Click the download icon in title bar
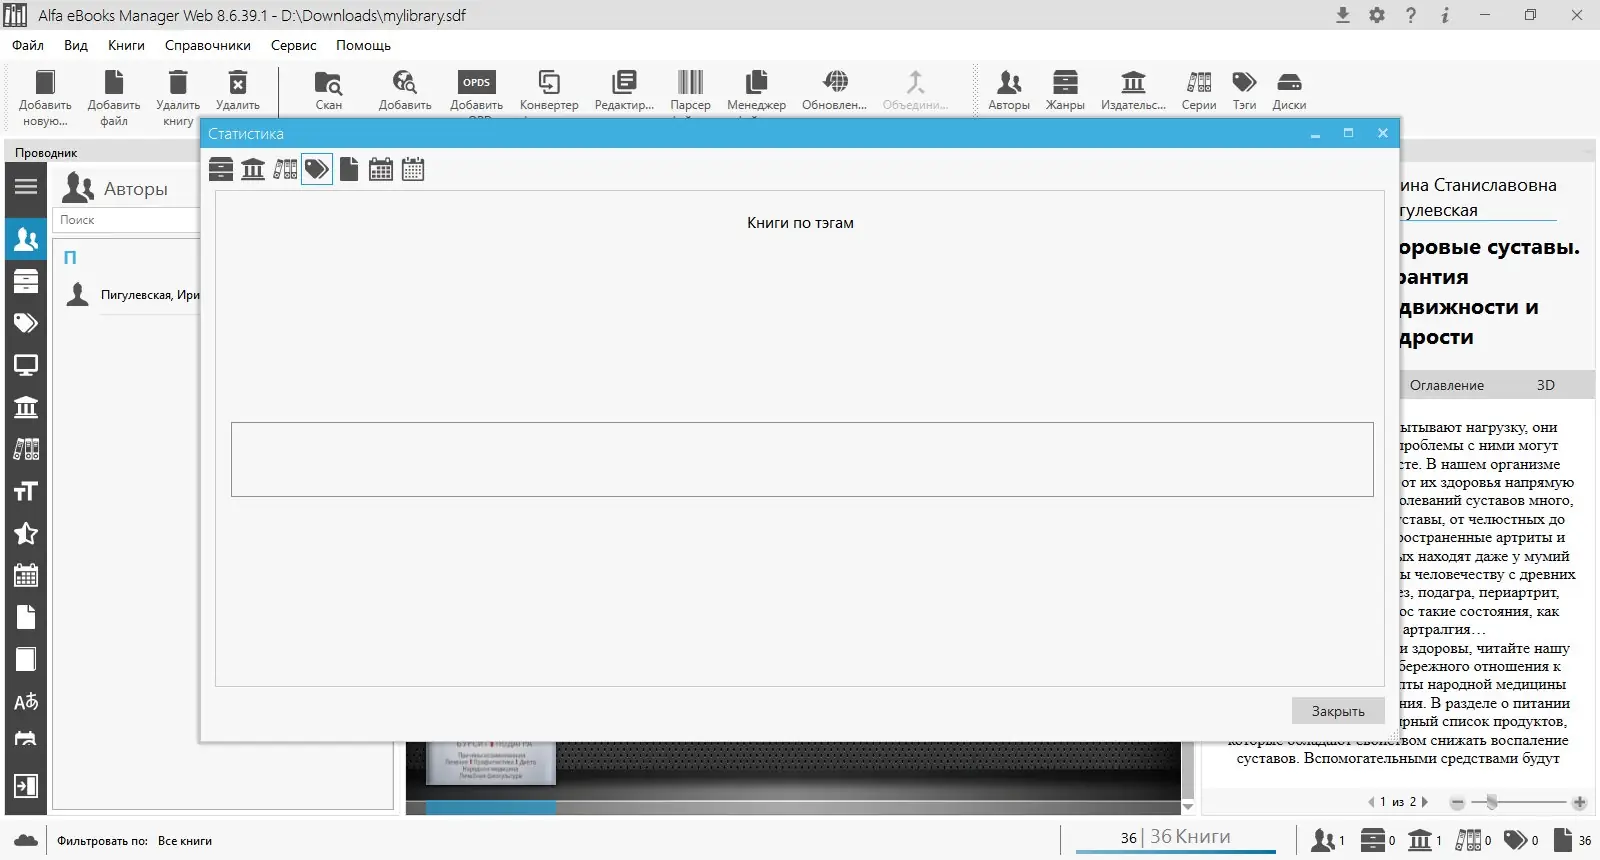Viewport: 1600px width, 860px height. (1343, 15)
